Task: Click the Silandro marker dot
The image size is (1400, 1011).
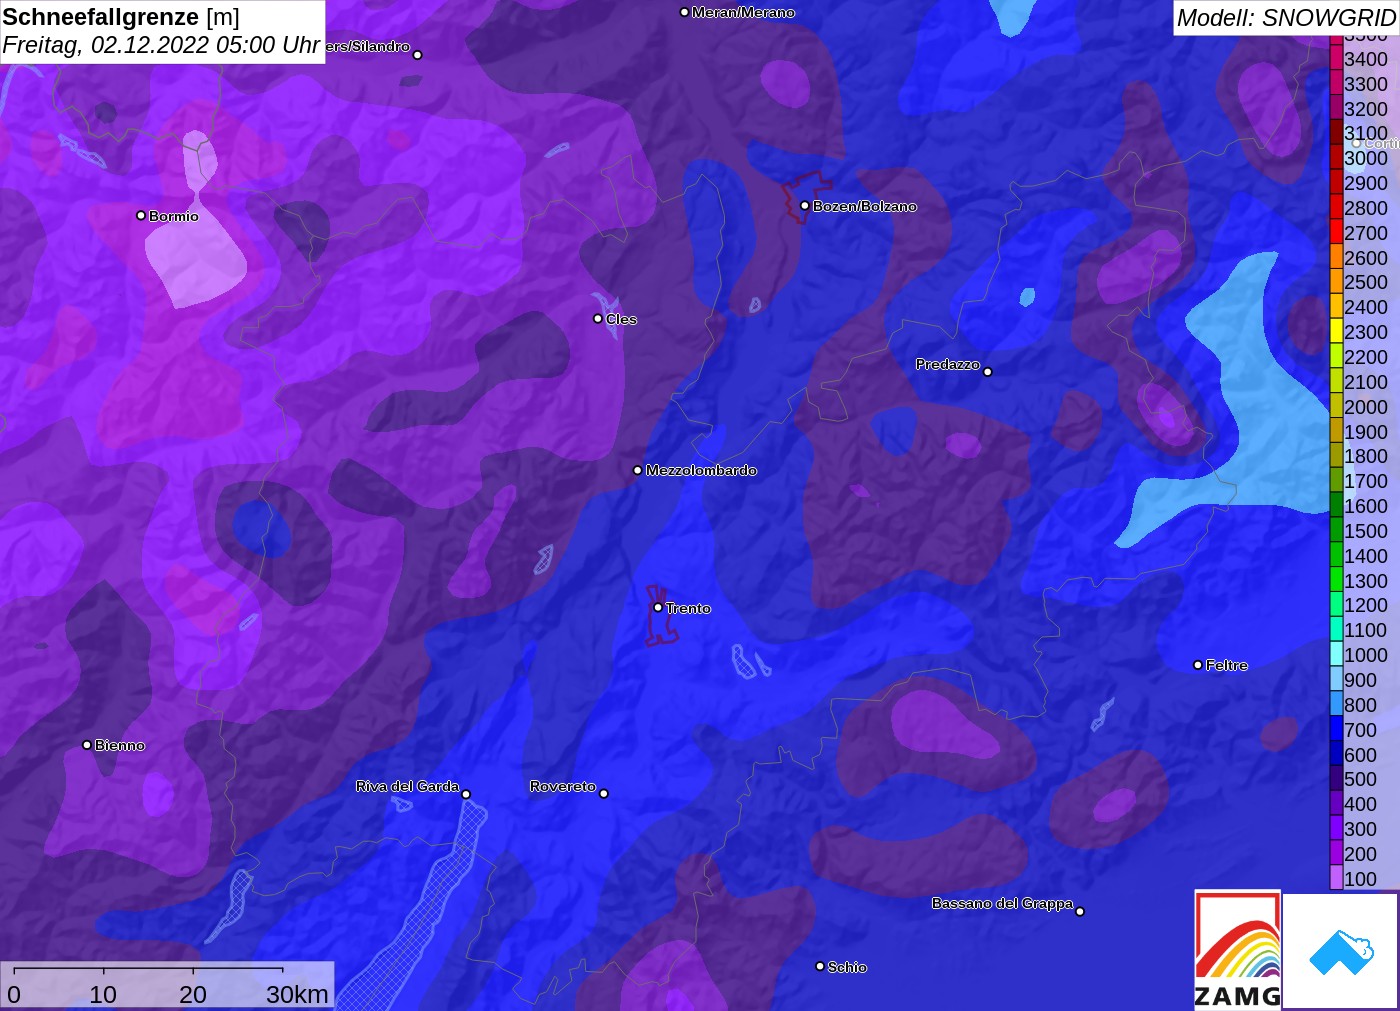Action: pyautogui.click(x=418, y=55)
